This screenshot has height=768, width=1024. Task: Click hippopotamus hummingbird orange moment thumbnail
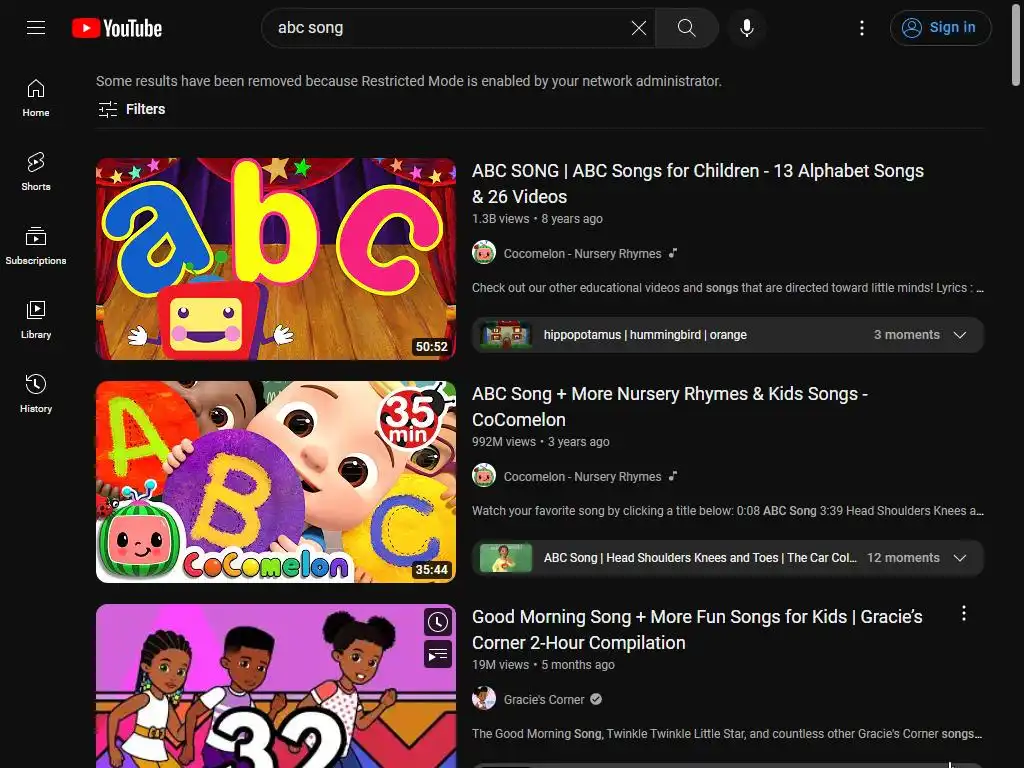(x=505, y=334)
